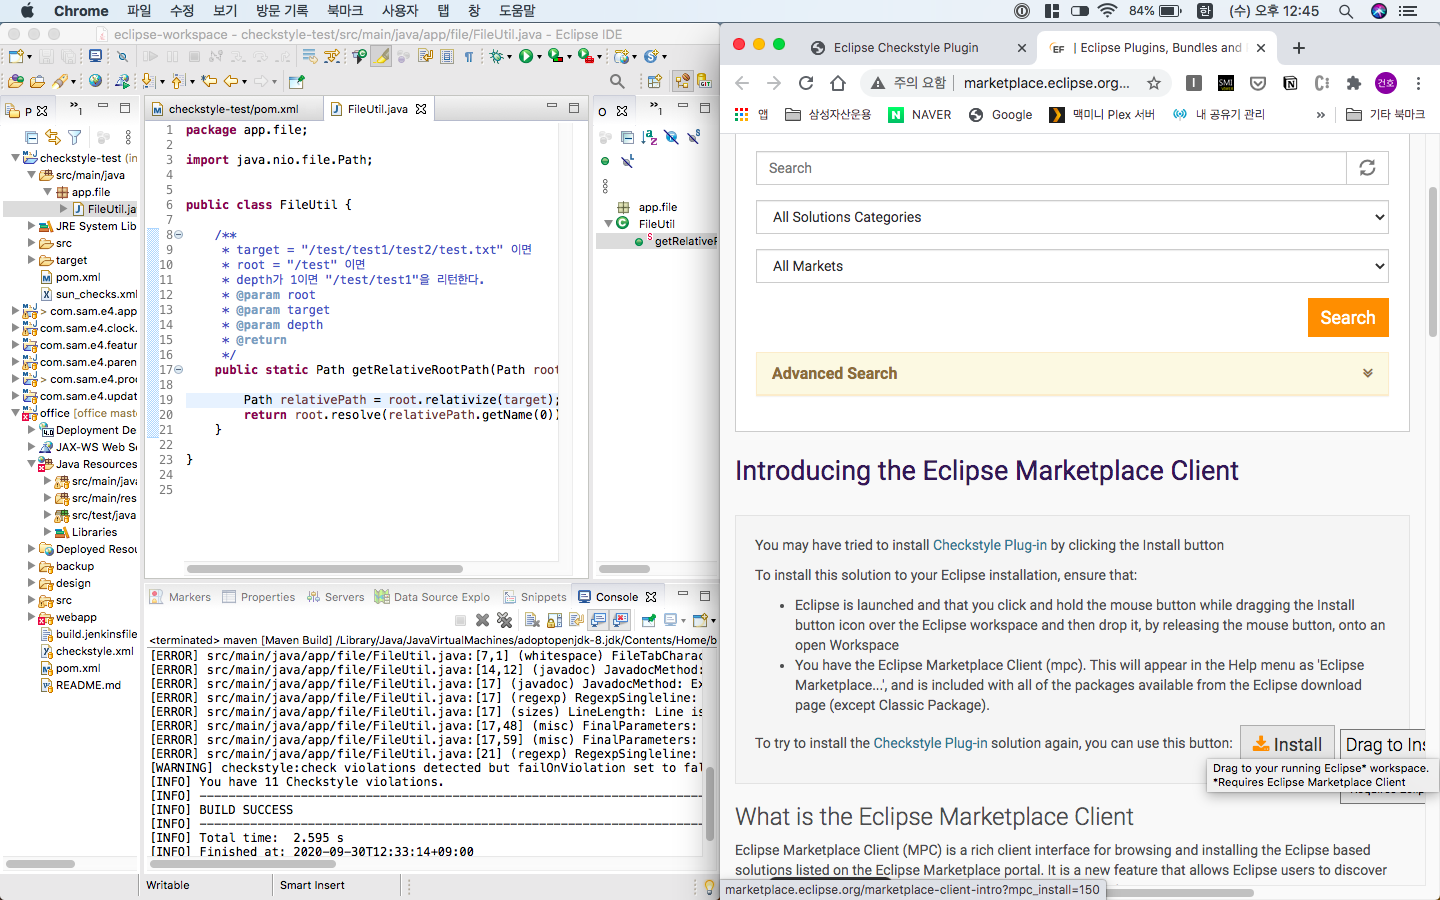Image resolution: width=1440 pixels, height=900 pixels.
Task: Click Last Edit Location icon in Eclipse
Action: coord(209,82)
